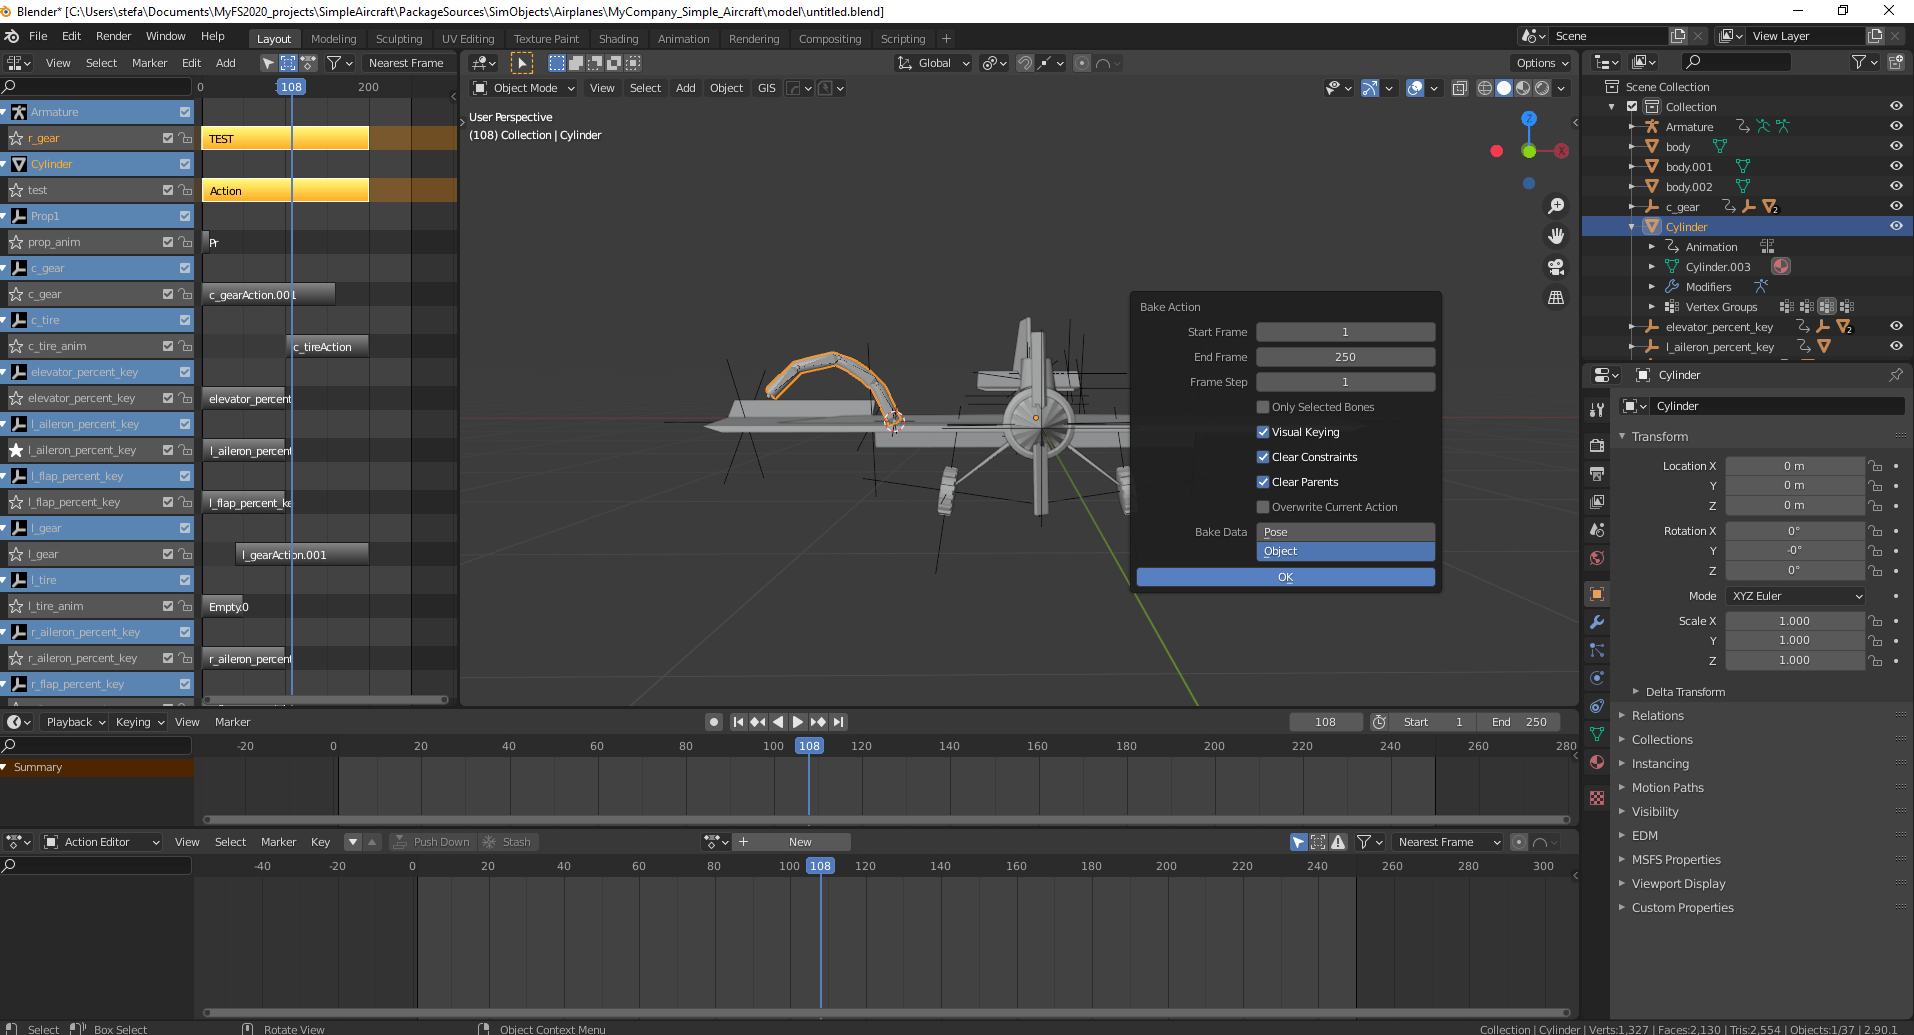The width and height of the screenshot is (1914, 1035).
Task: Change XYZ Euler rotation mode dropdown
Action: [1795, 595]
